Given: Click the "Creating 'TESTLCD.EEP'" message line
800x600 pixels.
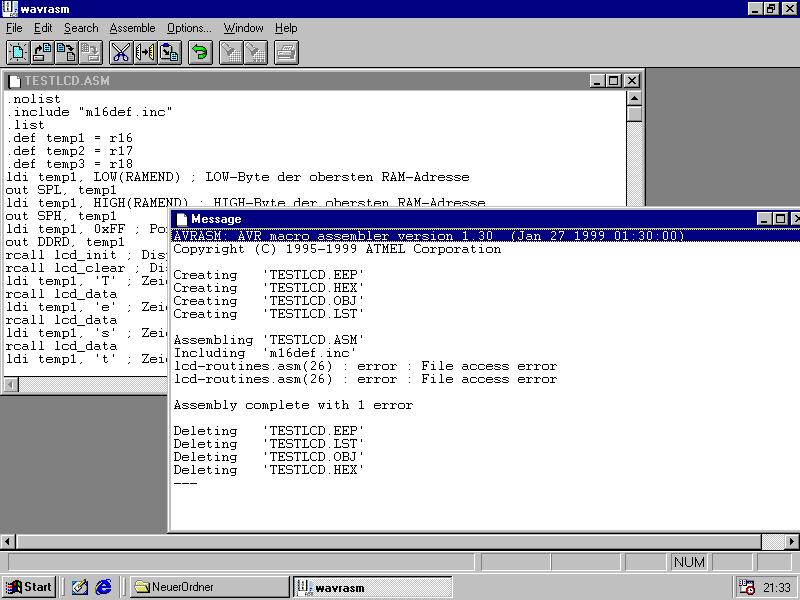Looking at the screenshot, I should 269,275.
